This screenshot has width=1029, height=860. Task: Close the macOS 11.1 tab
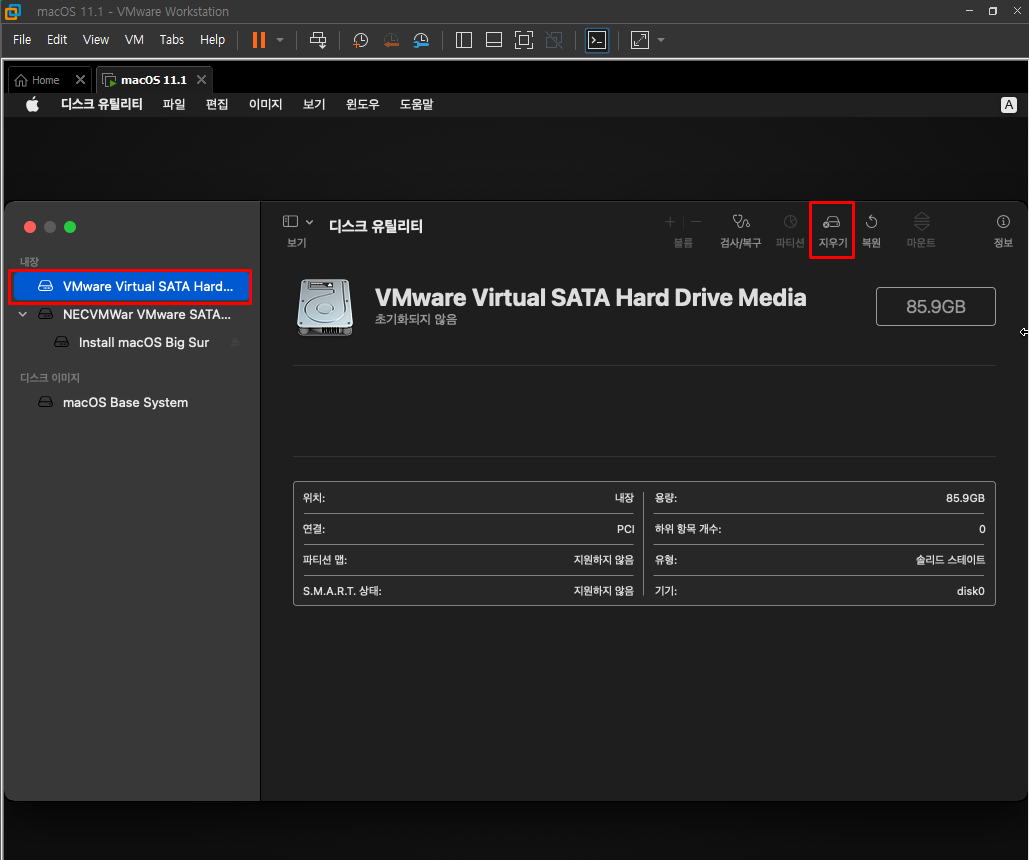coord(201,79)
